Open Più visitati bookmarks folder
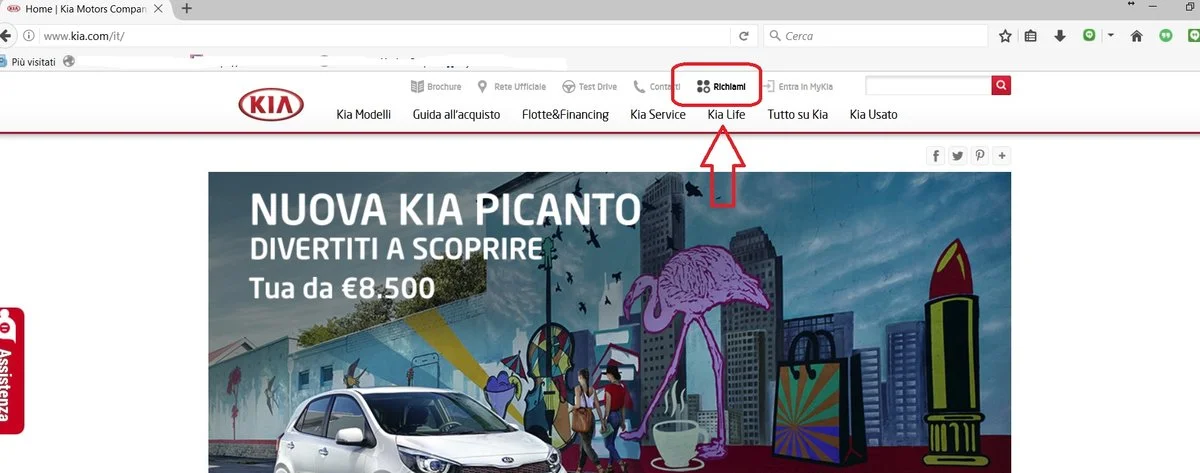The height and width of the screenshot is (473, 1200). pos(29,61)
